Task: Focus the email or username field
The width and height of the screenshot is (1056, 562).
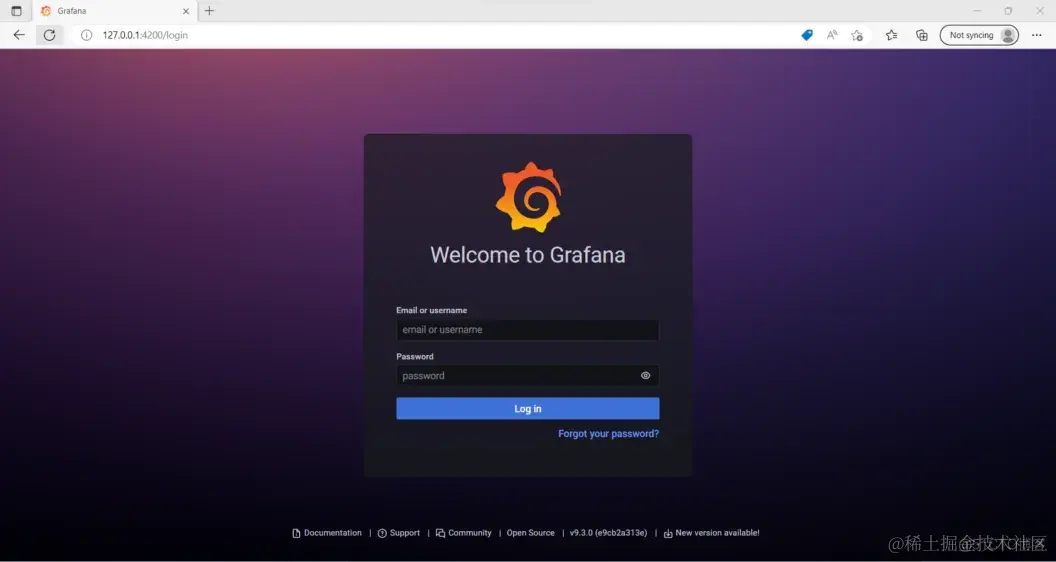Action: coord(527,330)
